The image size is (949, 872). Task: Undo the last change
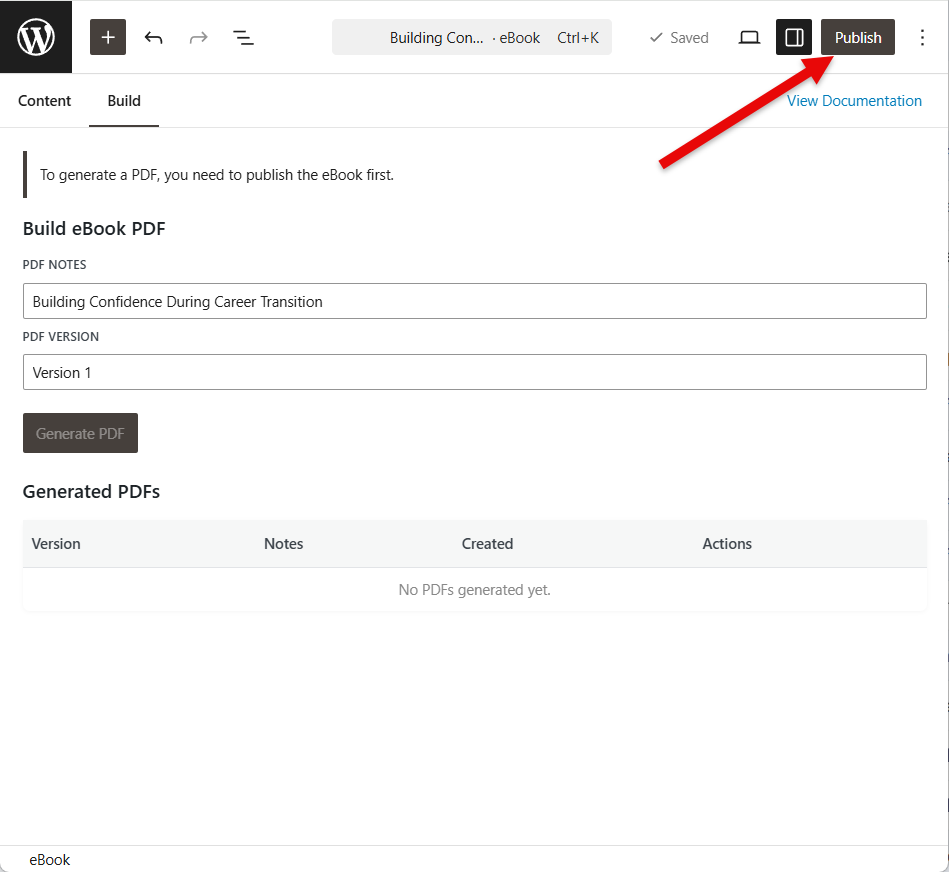point(153,37)
